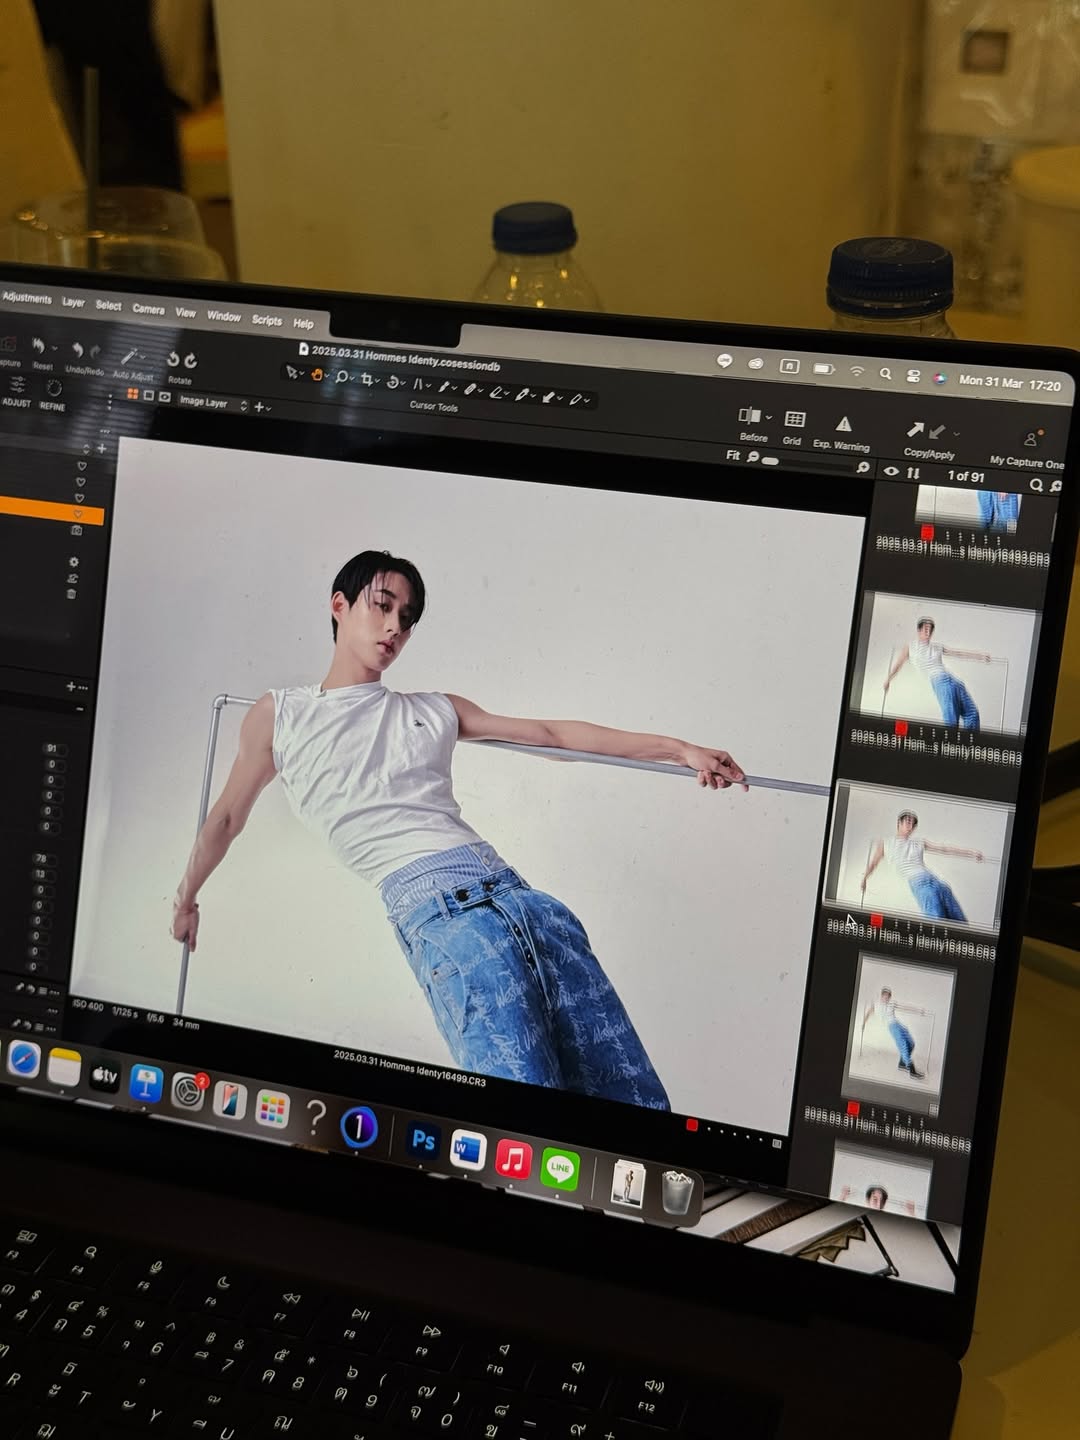Viewport: 1080px width, 1440px height.
Task: Switch to single image viewer mode
Action: pyautogui.click(x=148, y=396)
